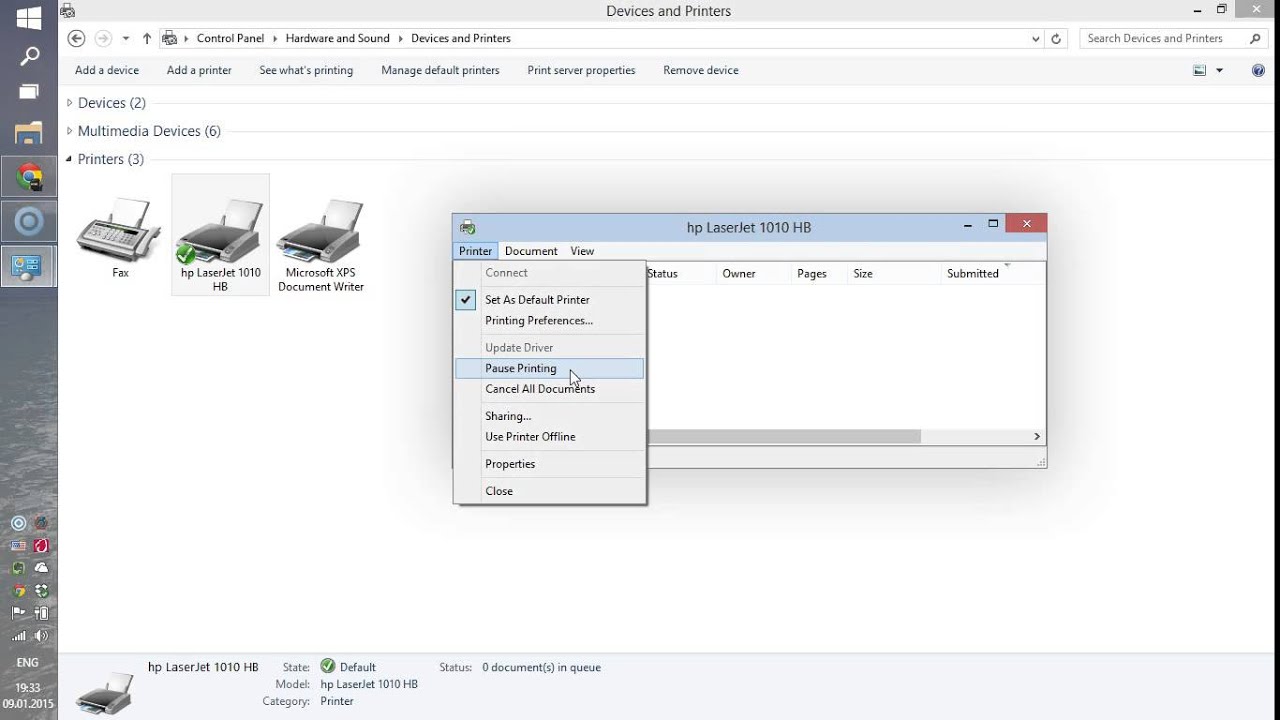Switch to the Control Panel taskbar icon
This screenshot has height=720, width=1280.
[x=29, y=266]
